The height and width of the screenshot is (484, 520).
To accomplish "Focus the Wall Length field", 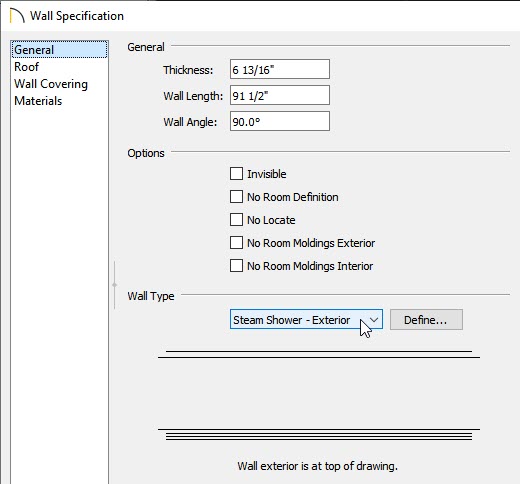I will 280,95.
